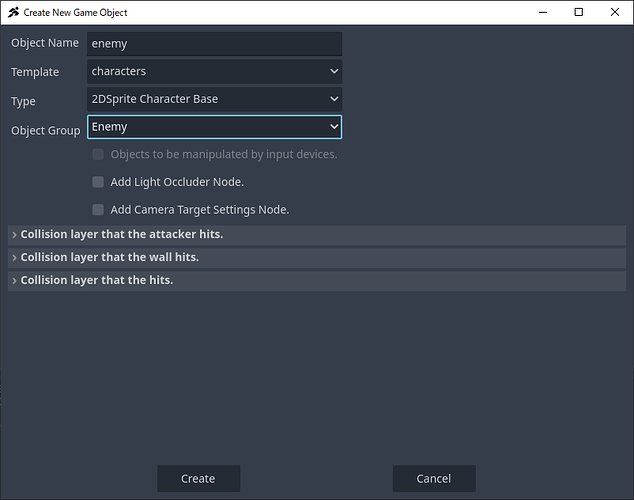The width and height of the screenshot is (634, 500).
Task: Open the Template dropdown showing characters
Action: [214, 72]
